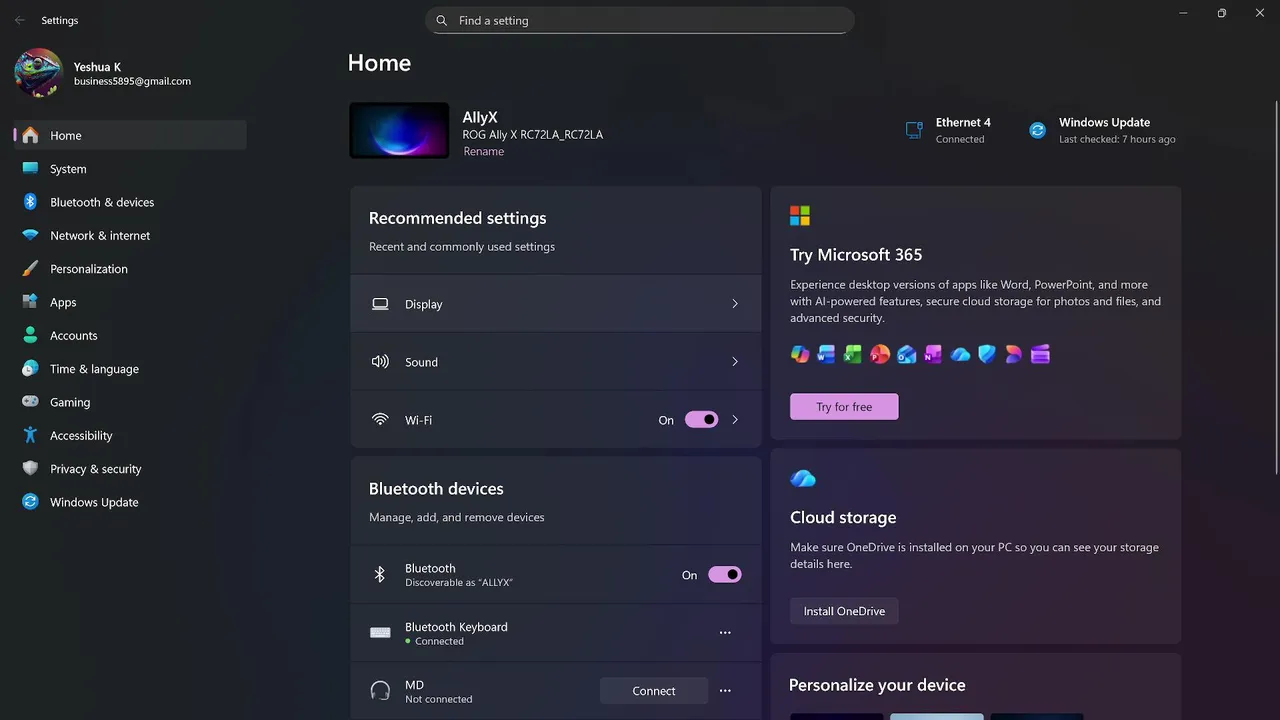The width and height of the screenshot is (1280, 720).
Task: Click the Try for free button
Action: pos(844,407)
